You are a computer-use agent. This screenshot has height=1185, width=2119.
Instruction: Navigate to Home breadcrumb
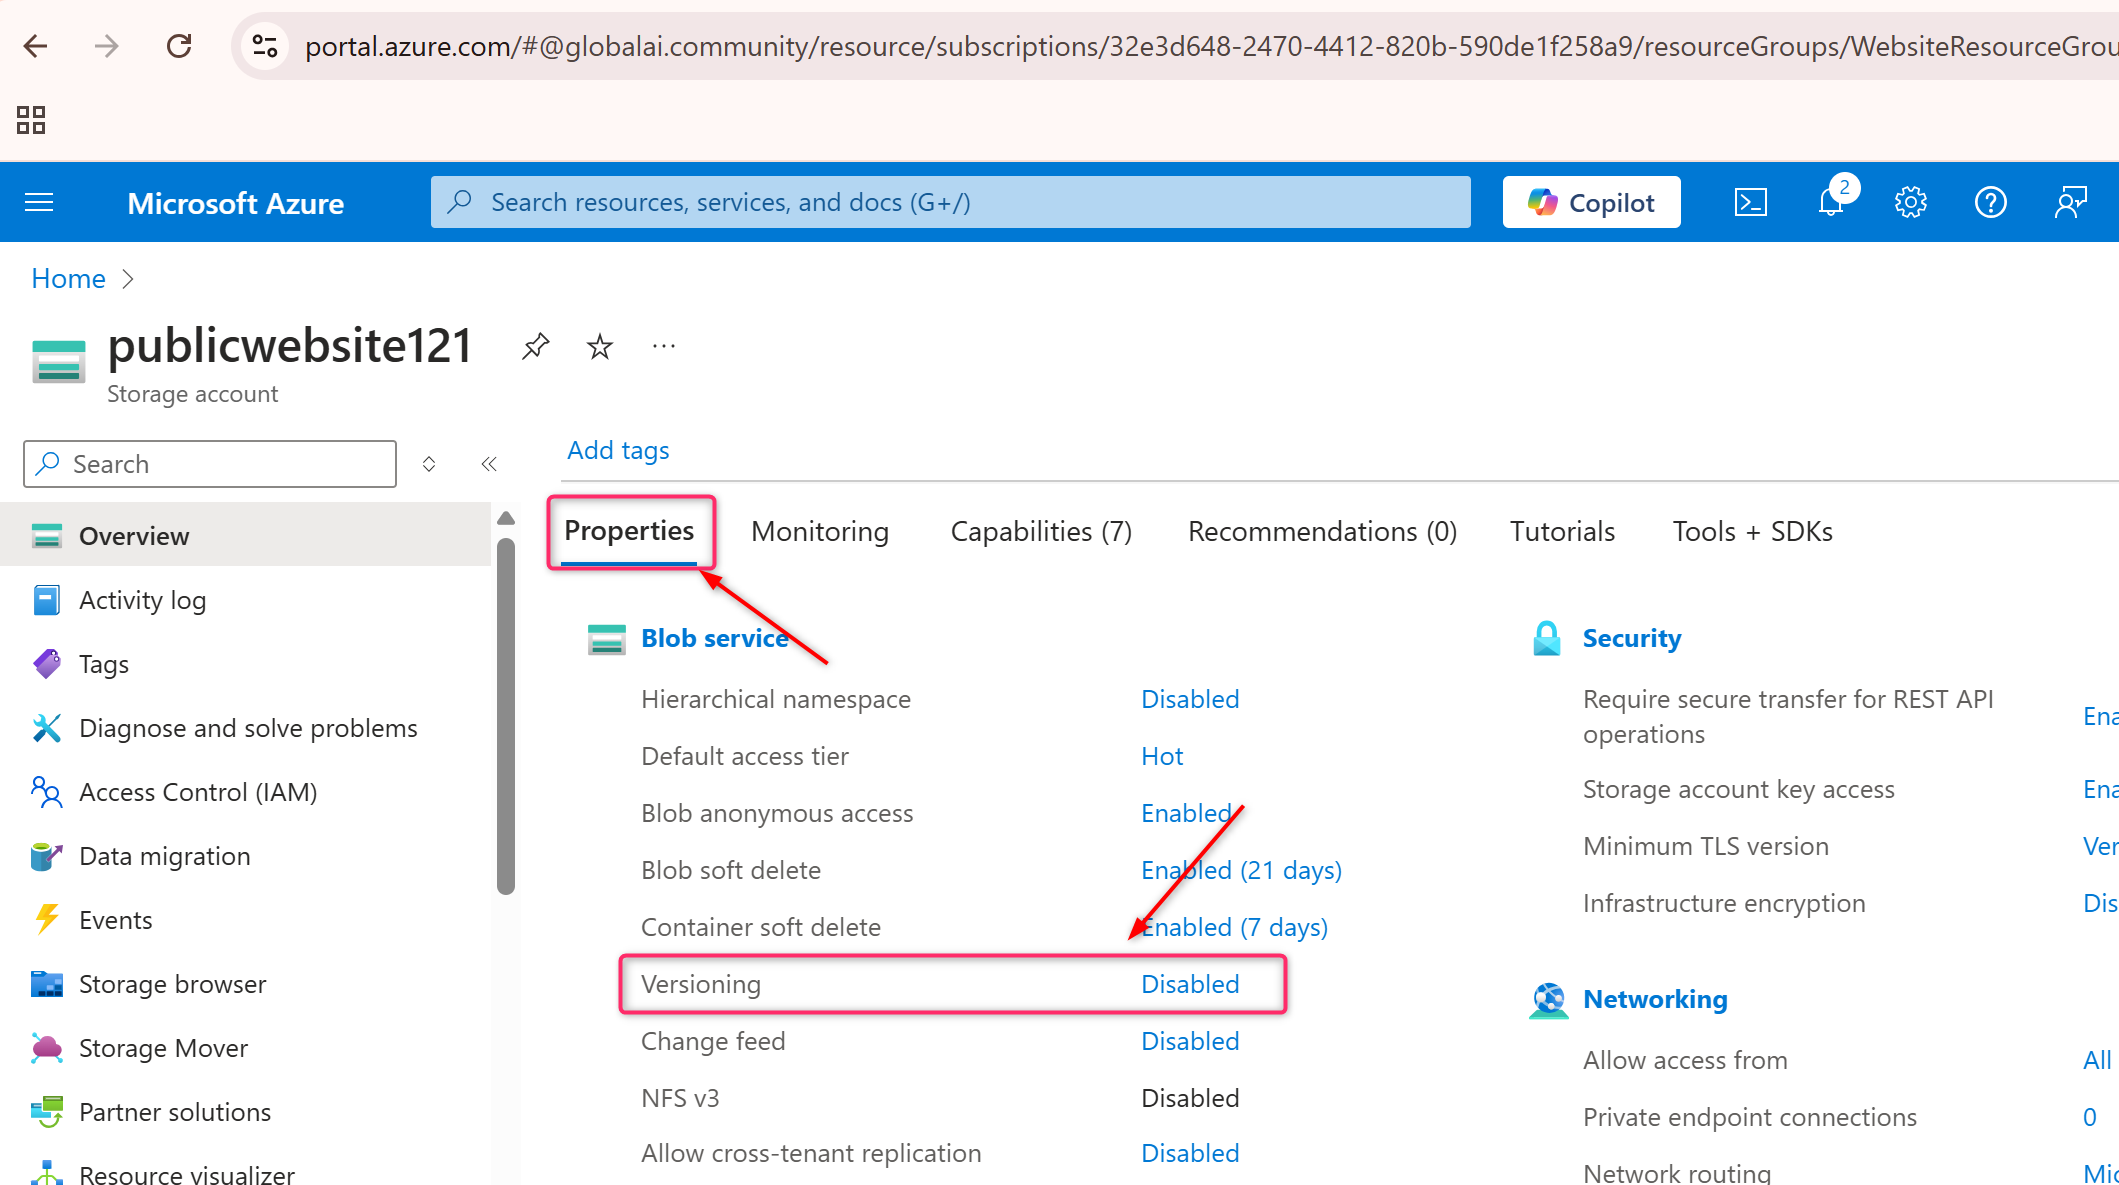pos(68,279)
